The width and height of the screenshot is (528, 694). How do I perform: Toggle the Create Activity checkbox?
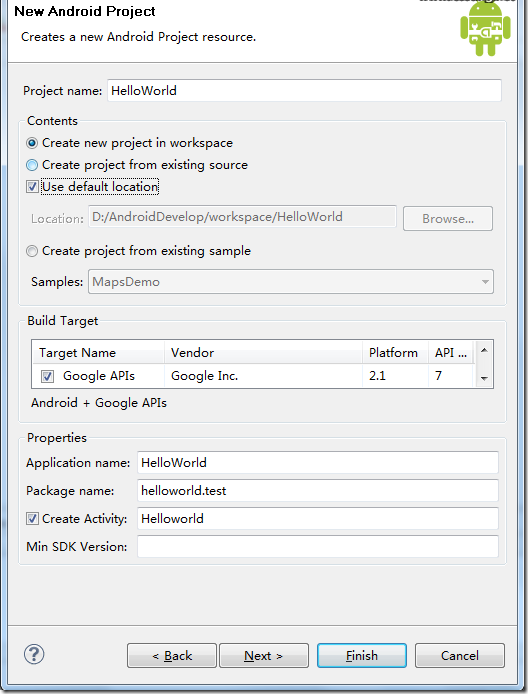[x=32, y=518]
